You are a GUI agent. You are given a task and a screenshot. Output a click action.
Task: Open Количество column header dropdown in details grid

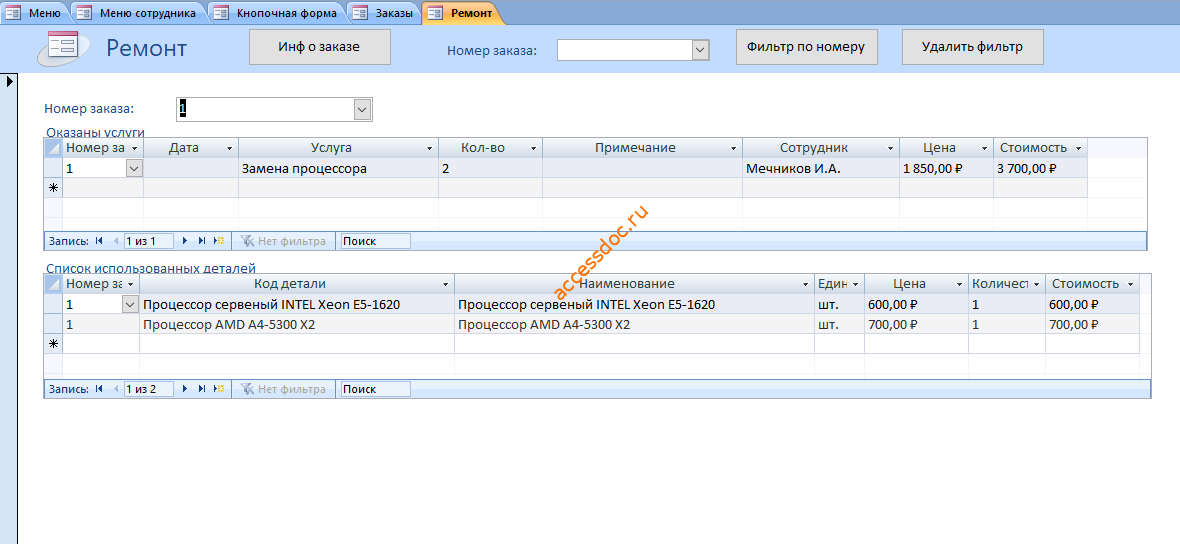[1036, 284]
